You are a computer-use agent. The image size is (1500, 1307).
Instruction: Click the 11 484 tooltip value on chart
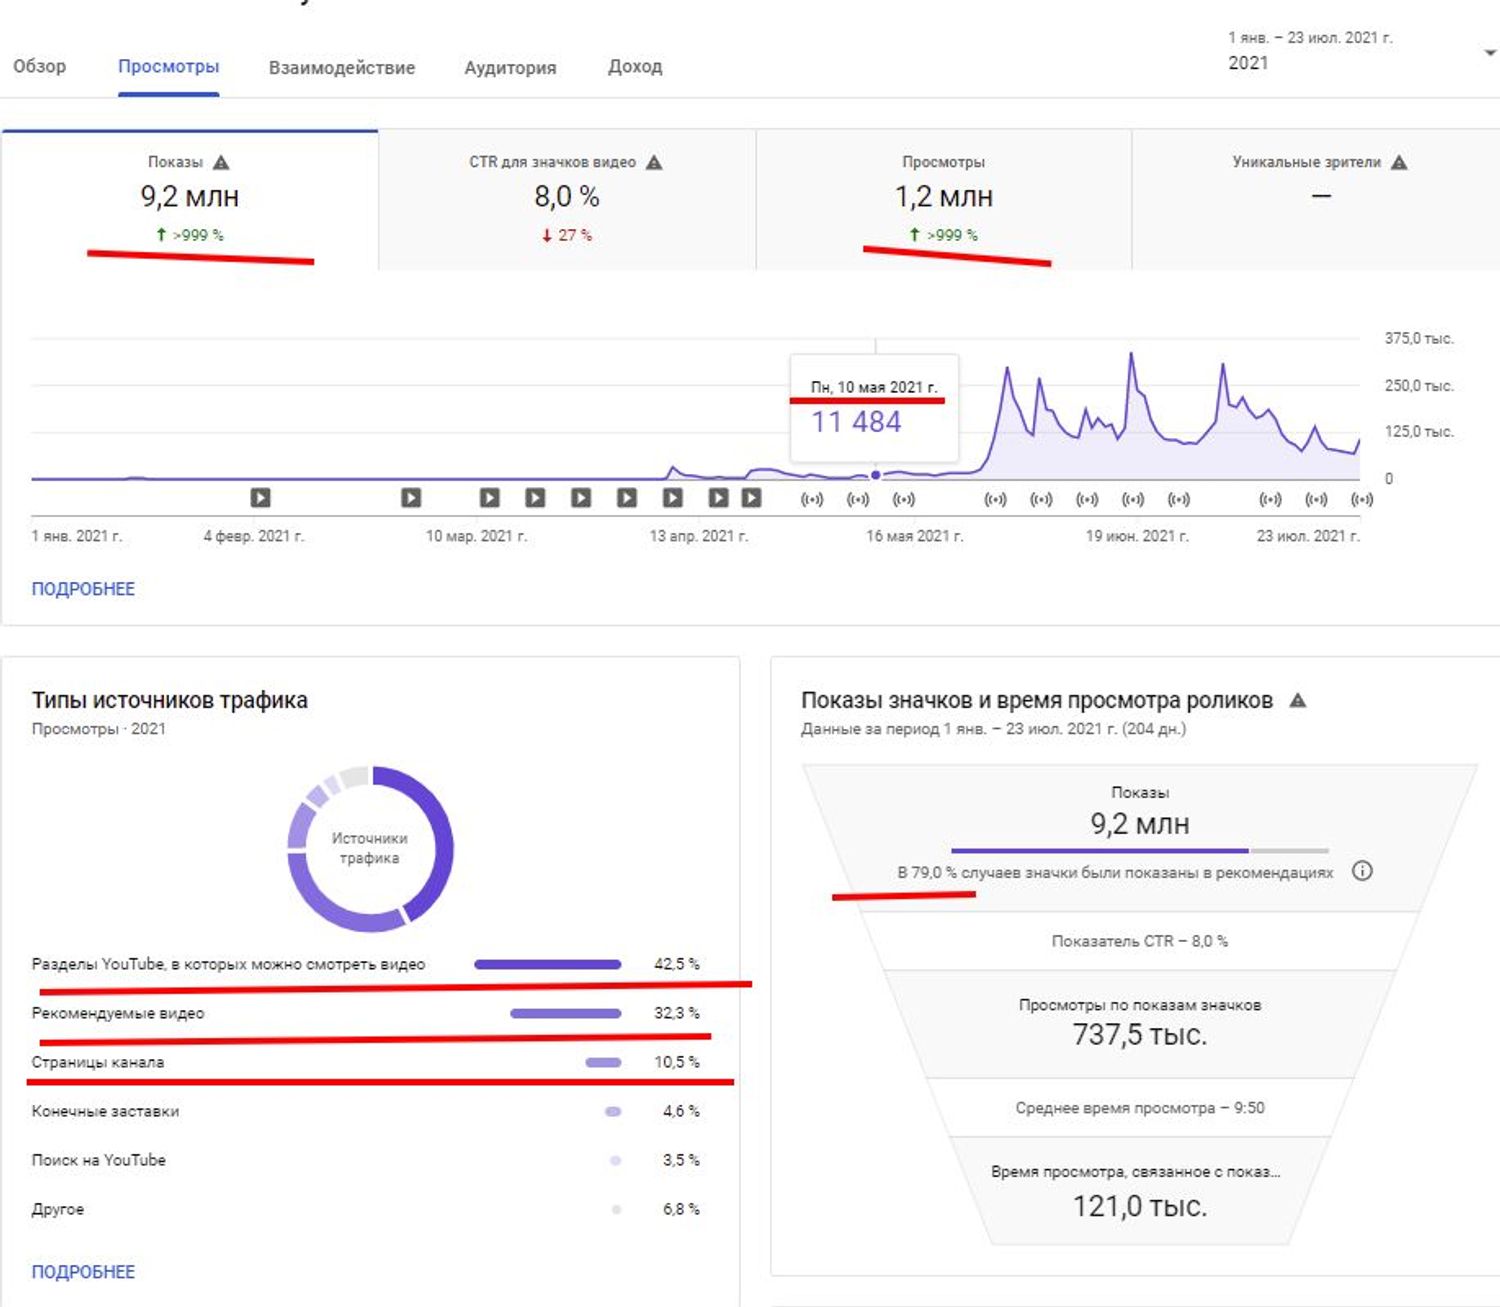tap(856, 422)
